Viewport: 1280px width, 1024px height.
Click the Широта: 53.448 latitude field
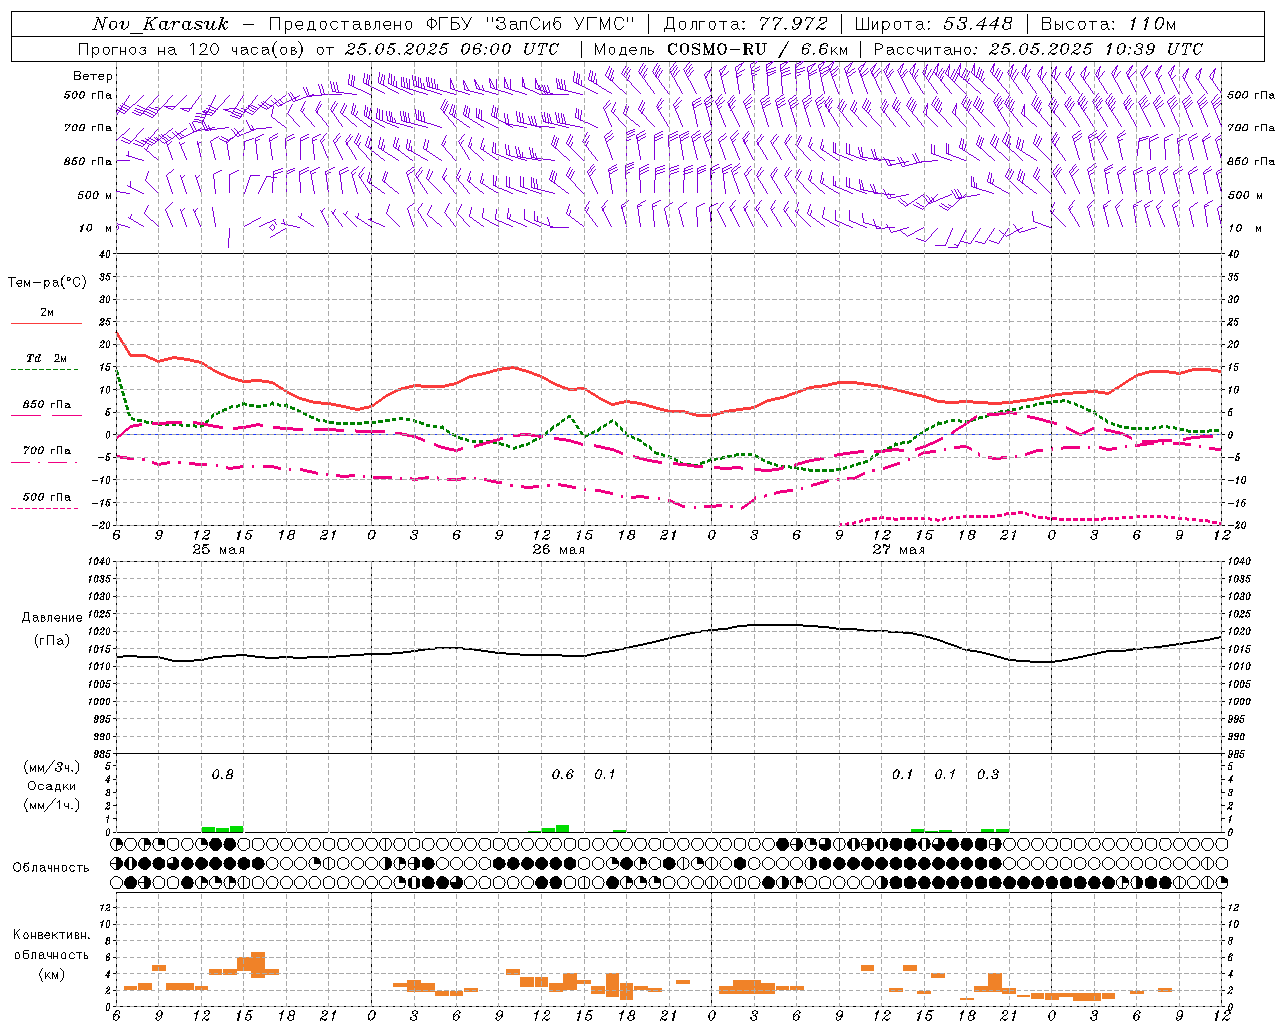[x=934, y=24]
